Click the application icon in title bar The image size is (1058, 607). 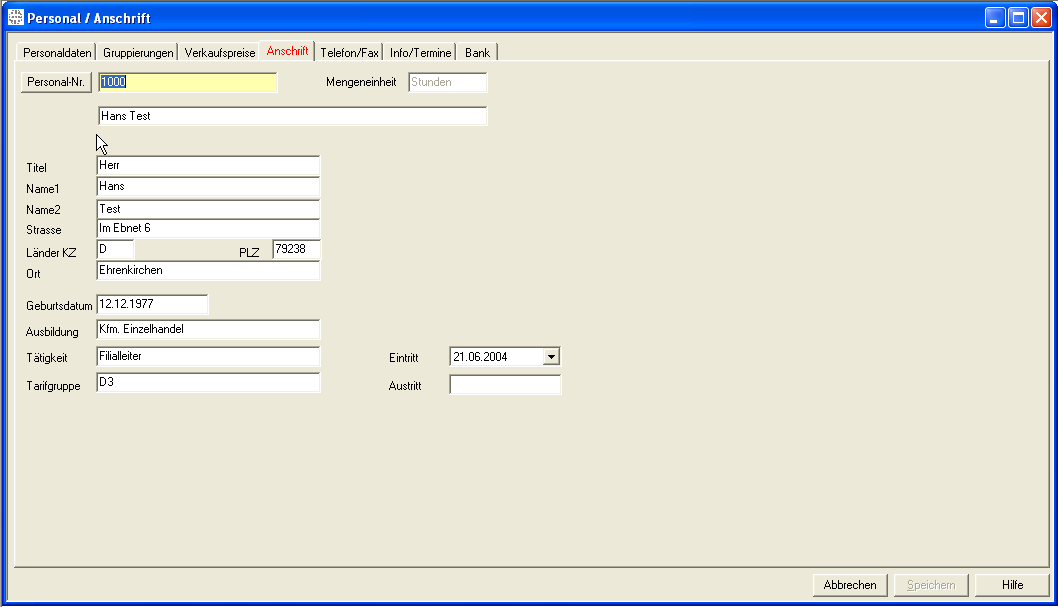(15, 18)
